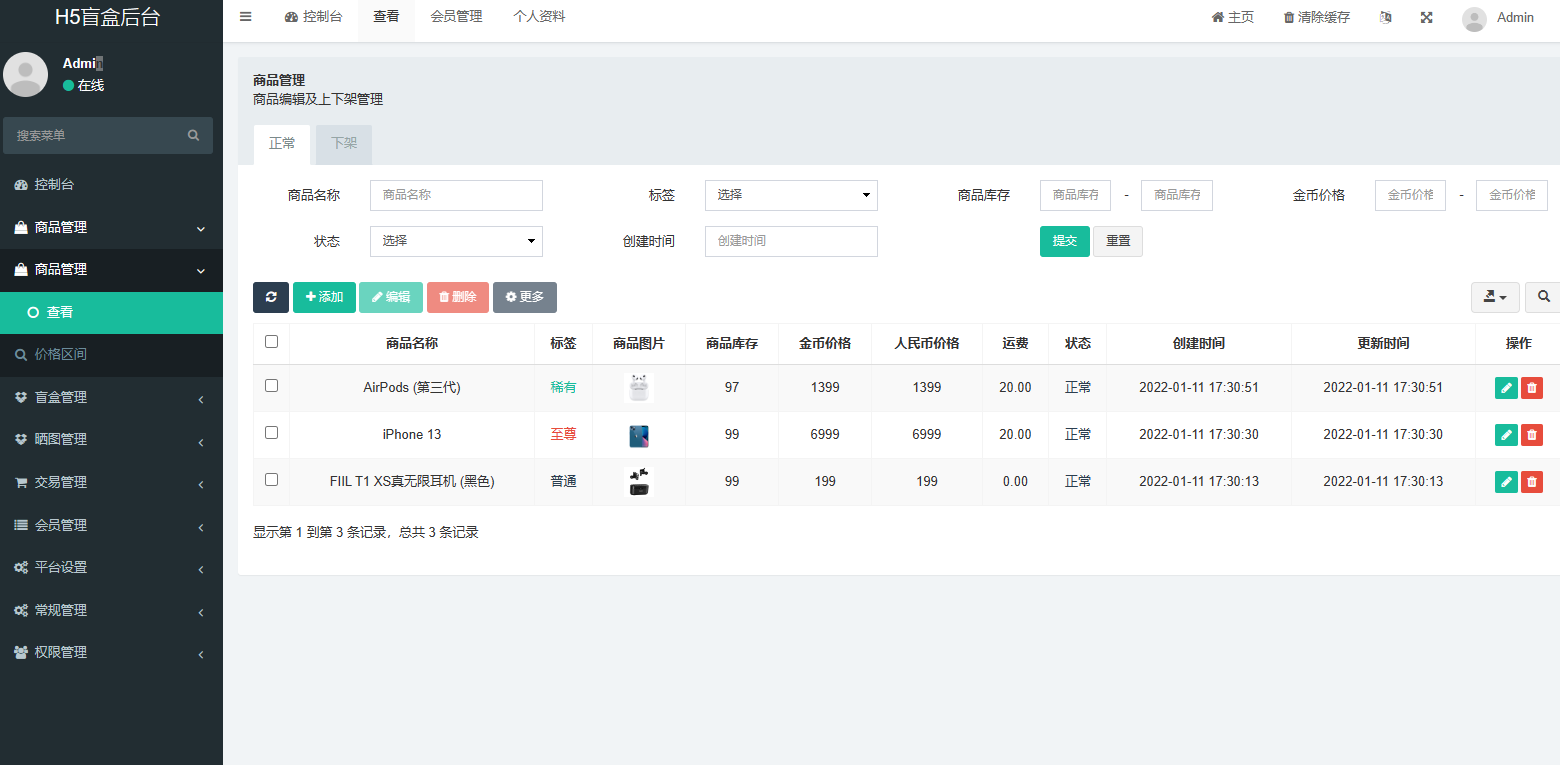Open the 状态 selection dropdown
1560x765 pixels.
tap(456, 241)
